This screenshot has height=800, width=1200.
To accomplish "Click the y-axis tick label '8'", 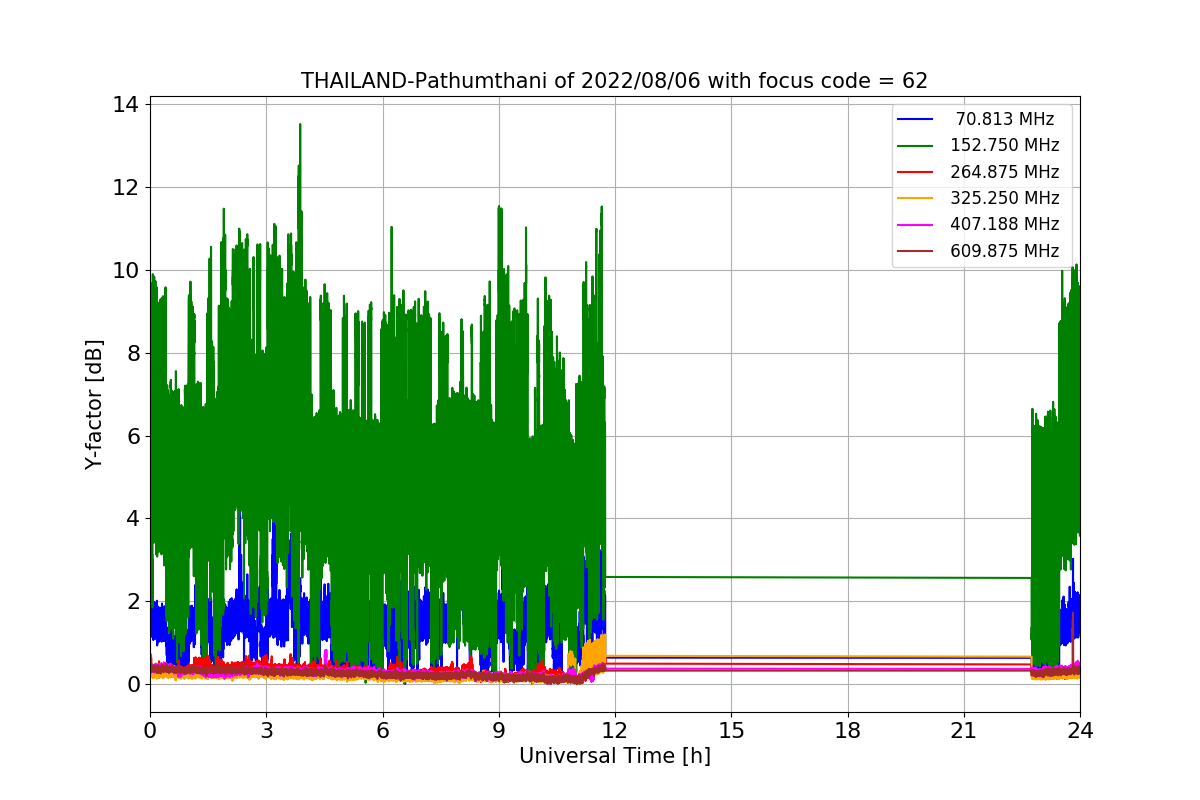I will tap(134, 353).
